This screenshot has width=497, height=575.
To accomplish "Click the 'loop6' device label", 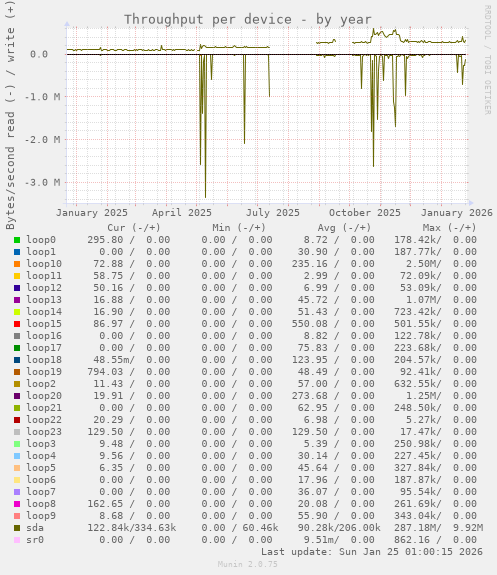I will 41,480.
